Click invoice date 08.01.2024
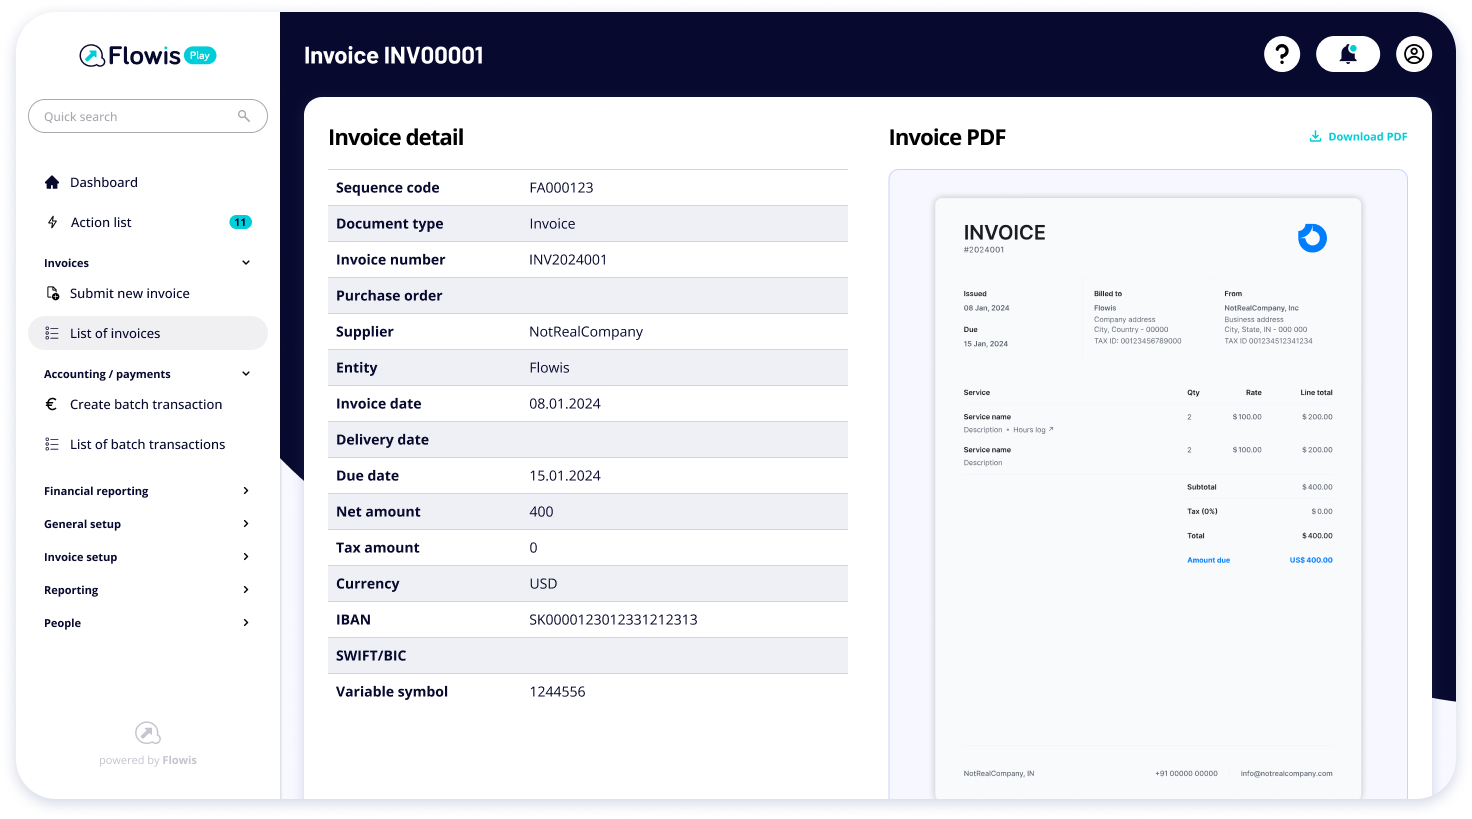1472x819 pixels. click(565, 403)
